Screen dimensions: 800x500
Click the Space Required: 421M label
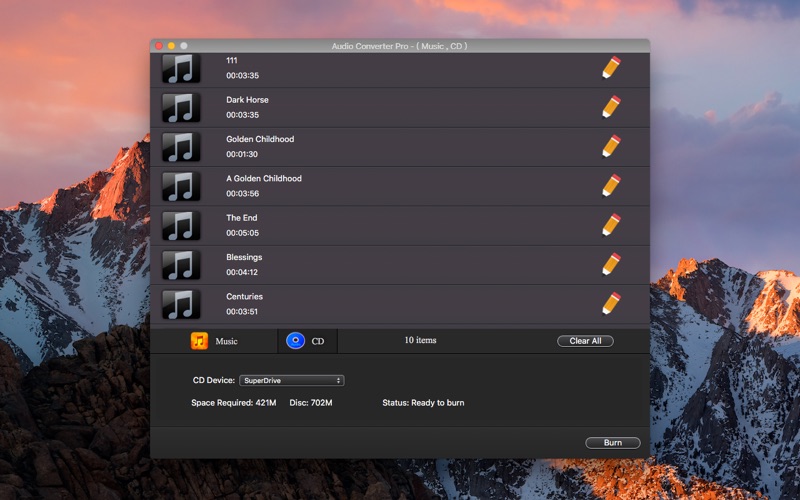pos(234,403)
